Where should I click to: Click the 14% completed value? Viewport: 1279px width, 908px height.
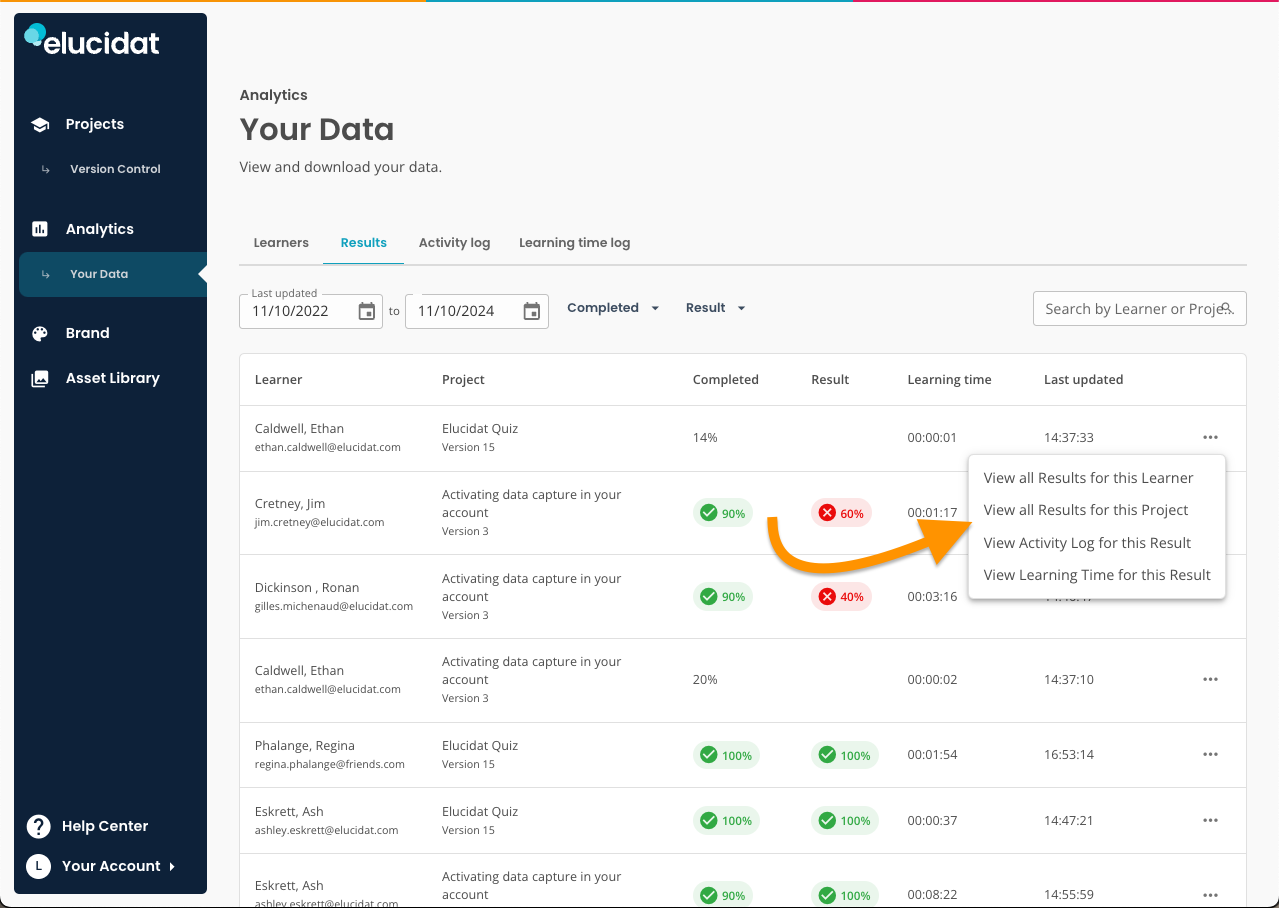705,438
